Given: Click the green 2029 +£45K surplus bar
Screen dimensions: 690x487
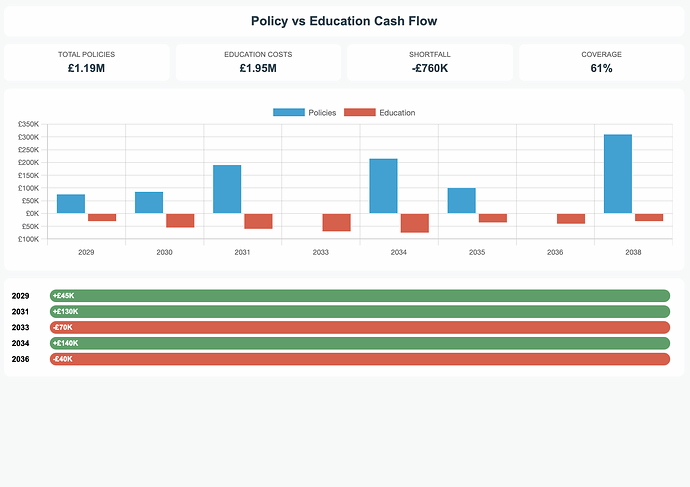Looking at the screenshot, I should (360, 296).
